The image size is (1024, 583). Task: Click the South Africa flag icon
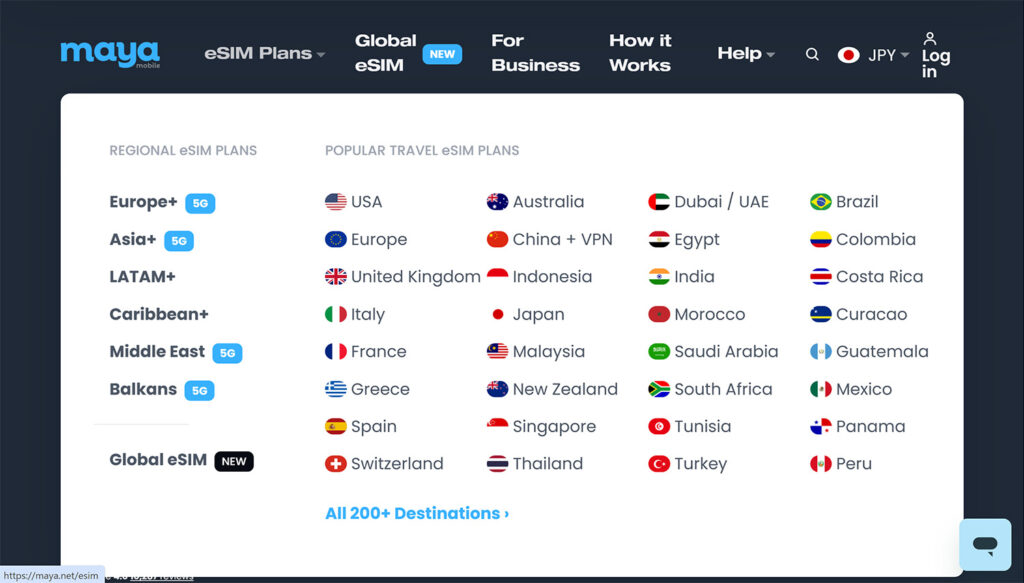(659, 389)
